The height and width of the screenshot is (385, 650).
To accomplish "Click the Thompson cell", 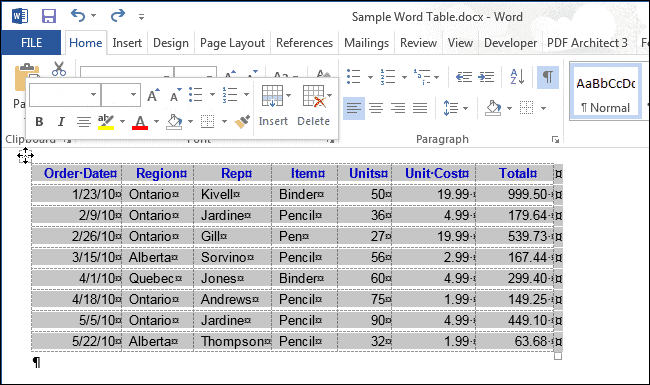I will pyautogui.click(x=233, y=341).
